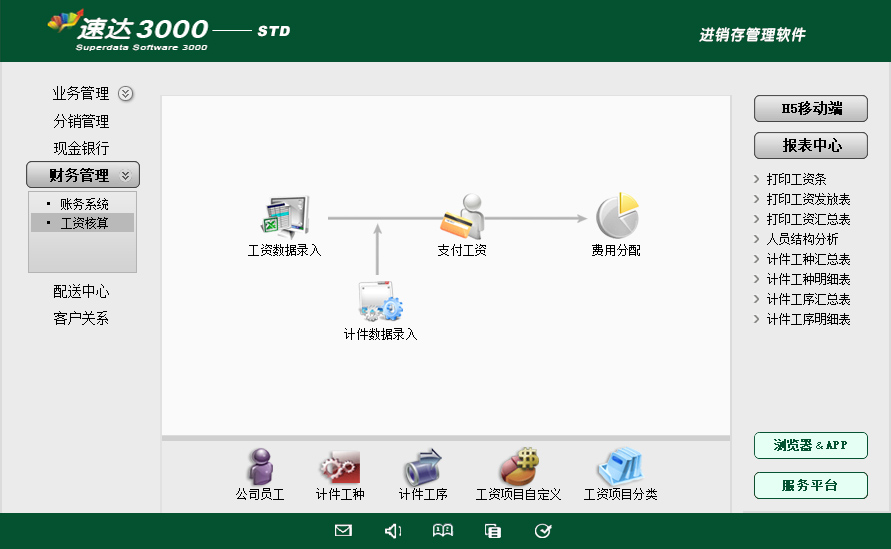Open the 计件工序明细表 report link
891x549 pixels.
(x=808, y=319)
